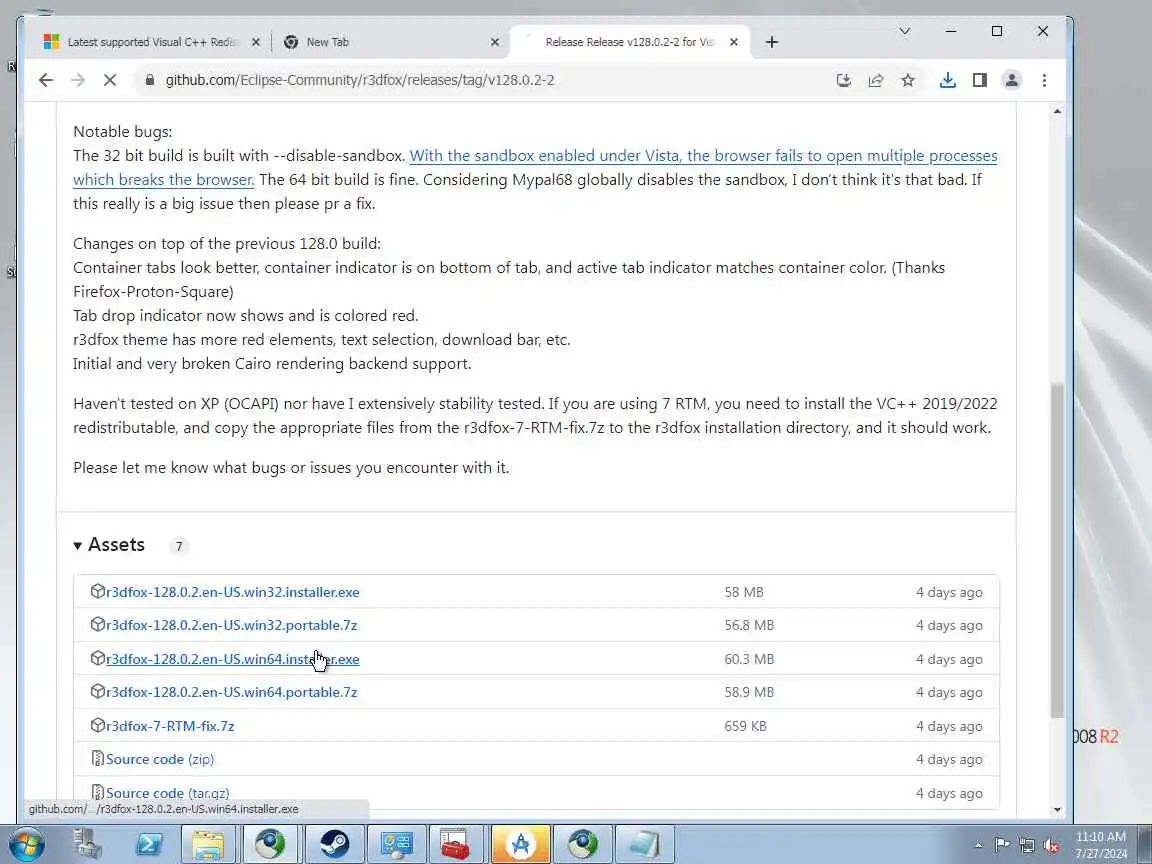Open network status tray icon

[1026, 846]
